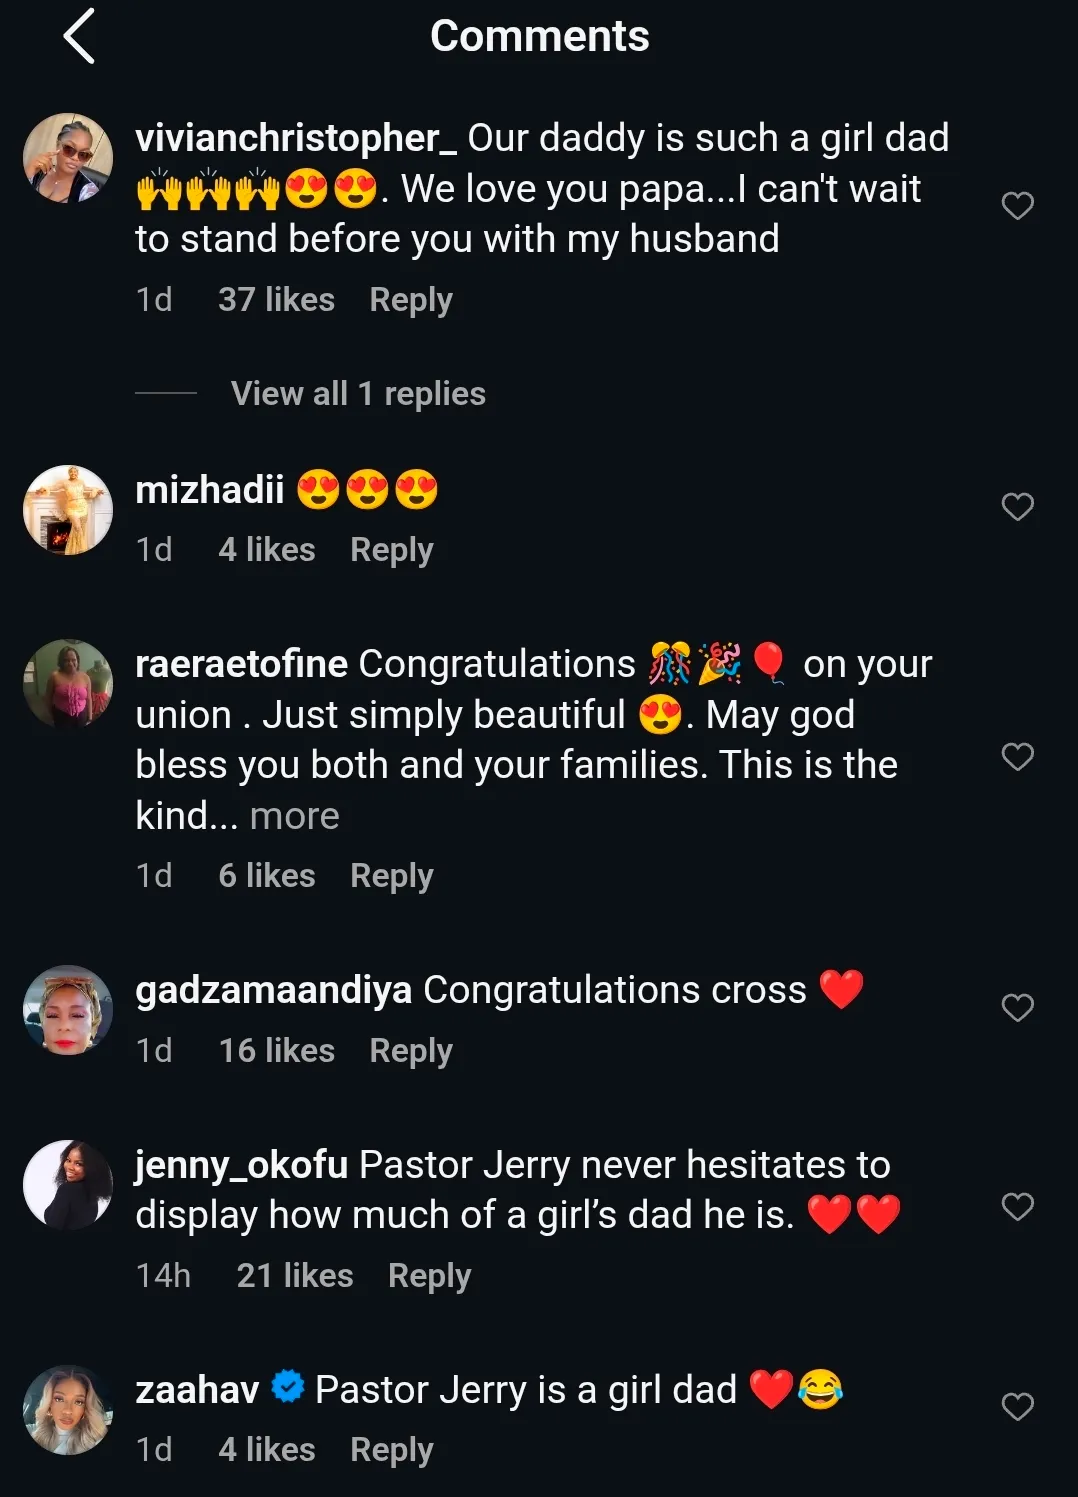Like vivianchristopher_'s comment with the heart
The height and width of the screenshot is (1497, 1078).
point(1017,206)
